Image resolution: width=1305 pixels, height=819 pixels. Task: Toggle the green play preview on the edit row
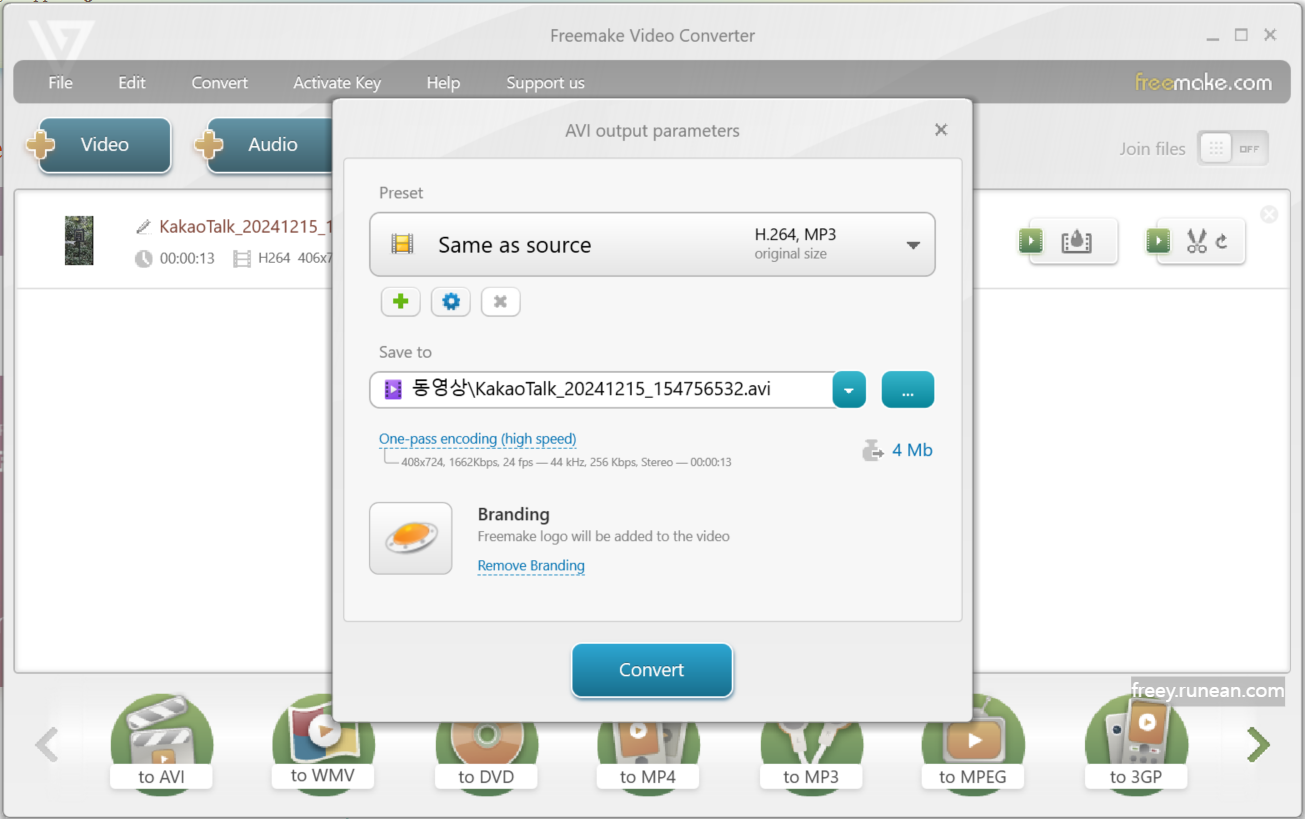(1157, 240)
